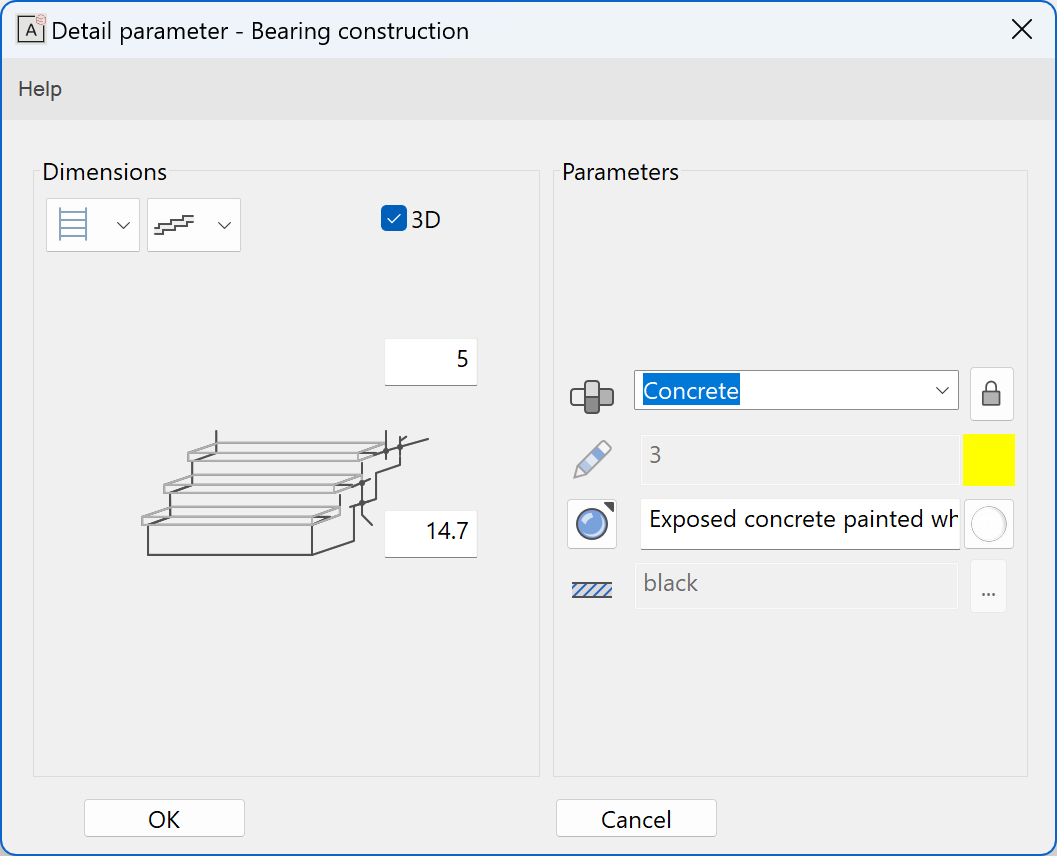Confirm settings with the OK button
The image size is (1057, 856).
[163, 818]
